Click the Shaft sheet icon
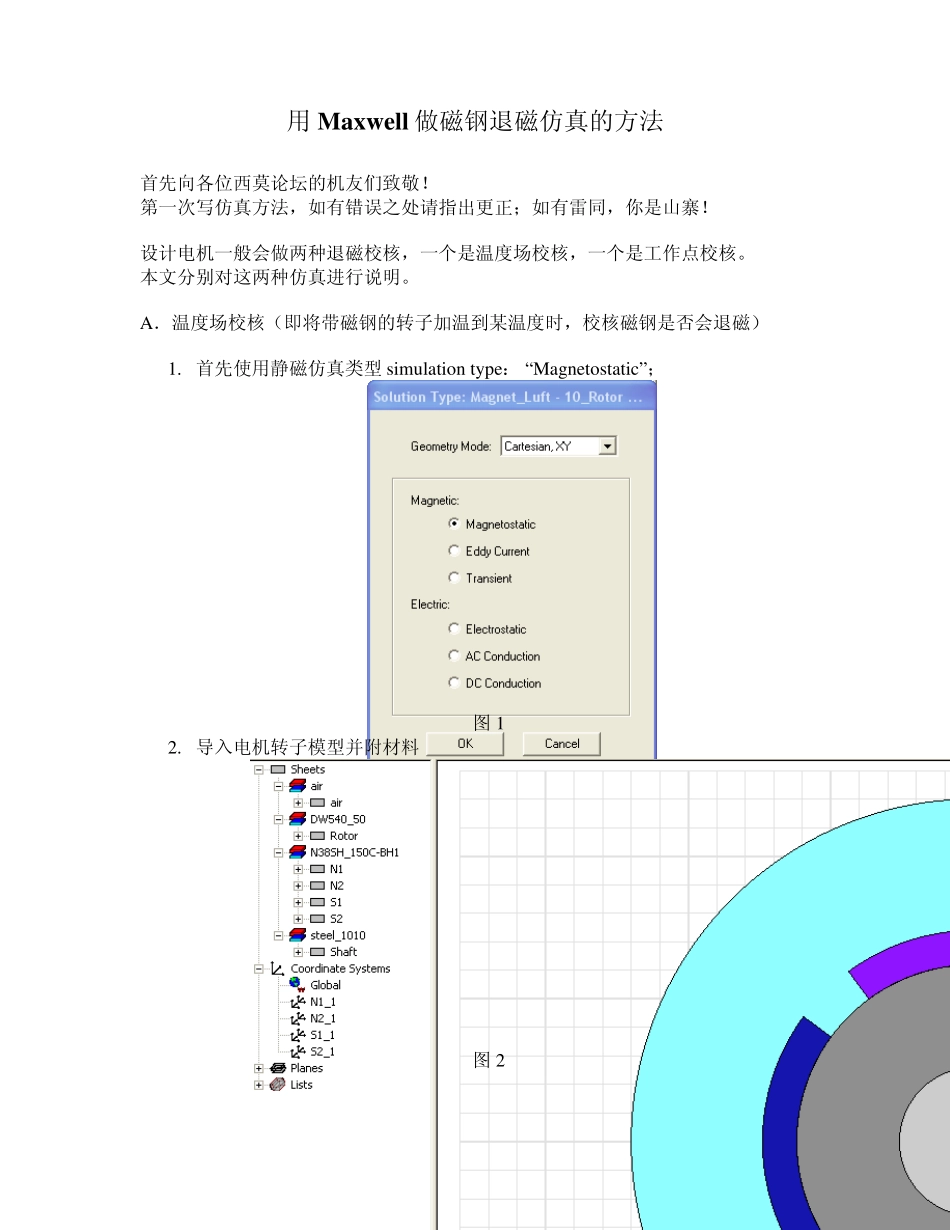This screenshot has height=1230, width=950. [x=317, y=952]
